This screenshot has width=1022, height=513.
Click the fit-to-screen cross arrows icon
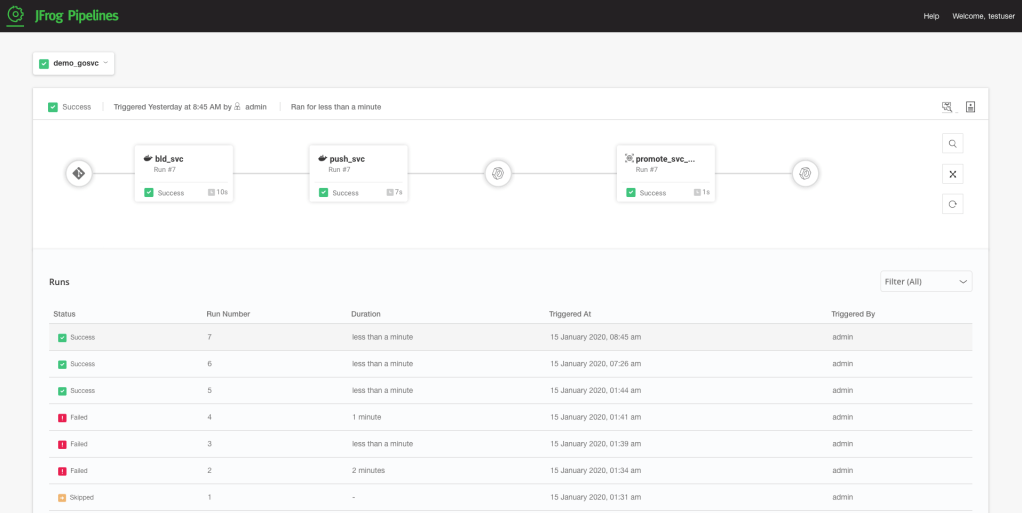[x=953, y=174]
